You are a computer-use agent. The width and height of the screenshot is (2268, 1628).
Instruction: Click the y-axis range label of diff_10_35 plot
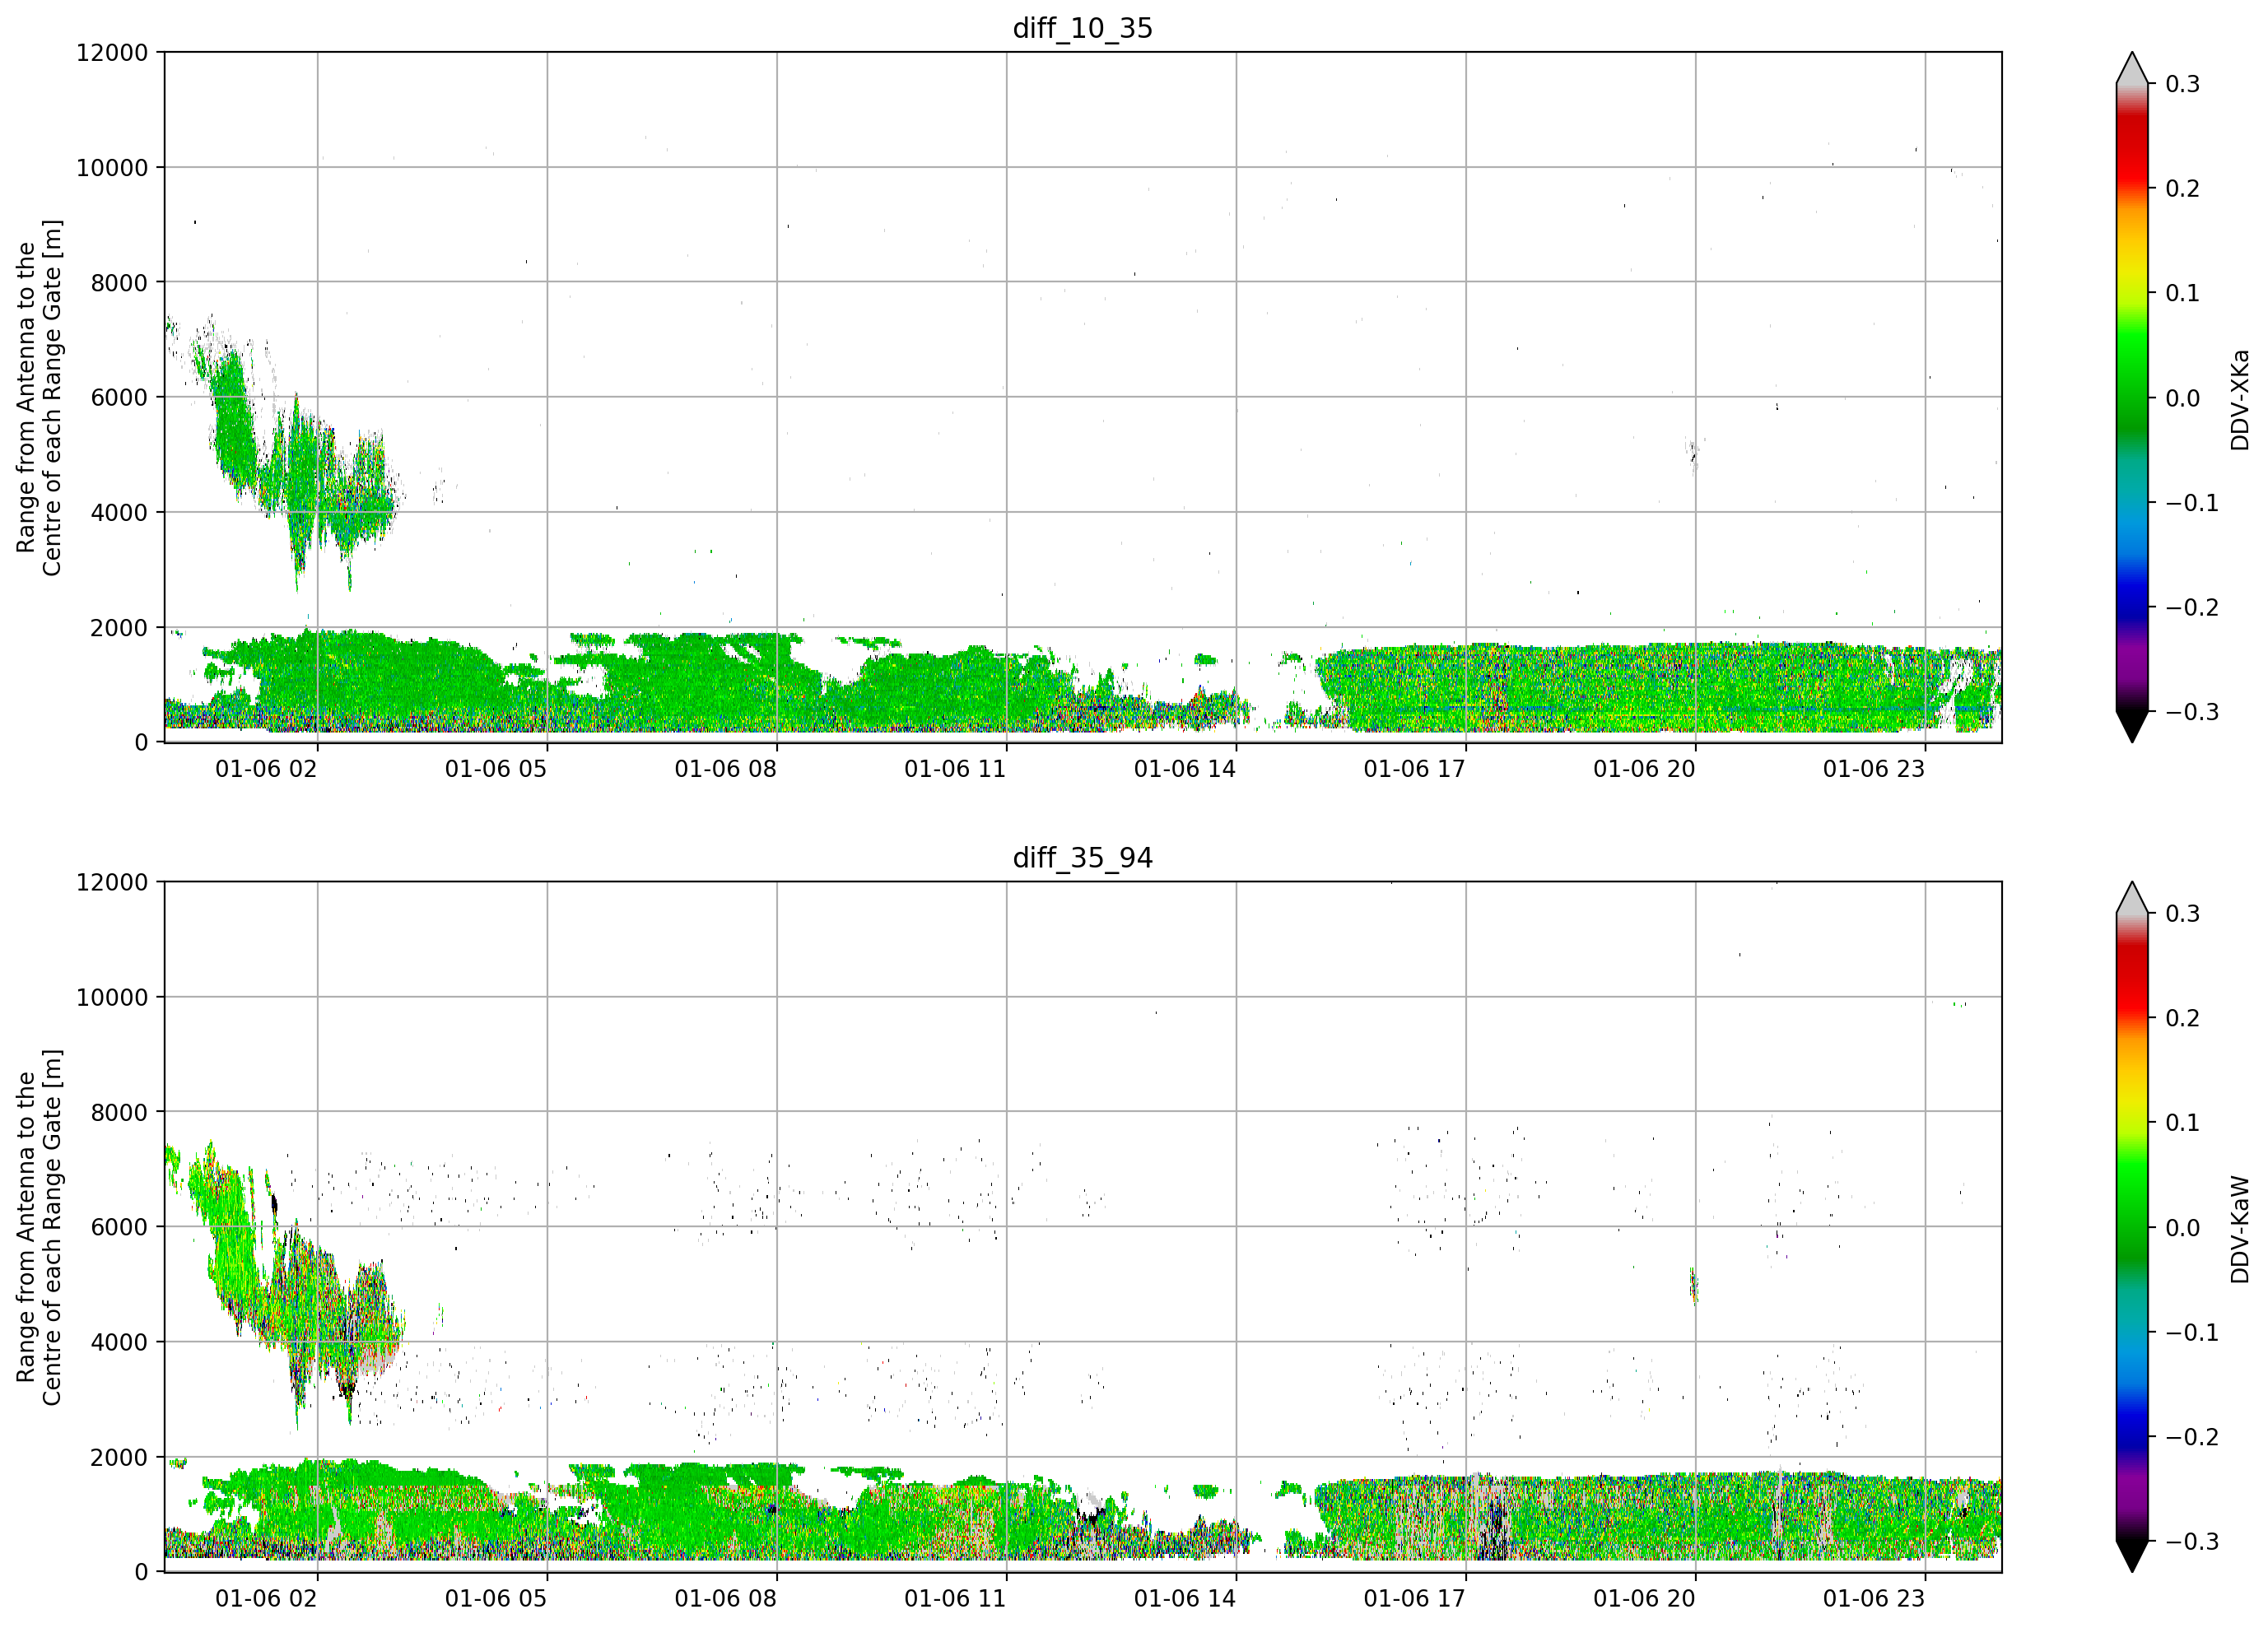coord(39,398)
